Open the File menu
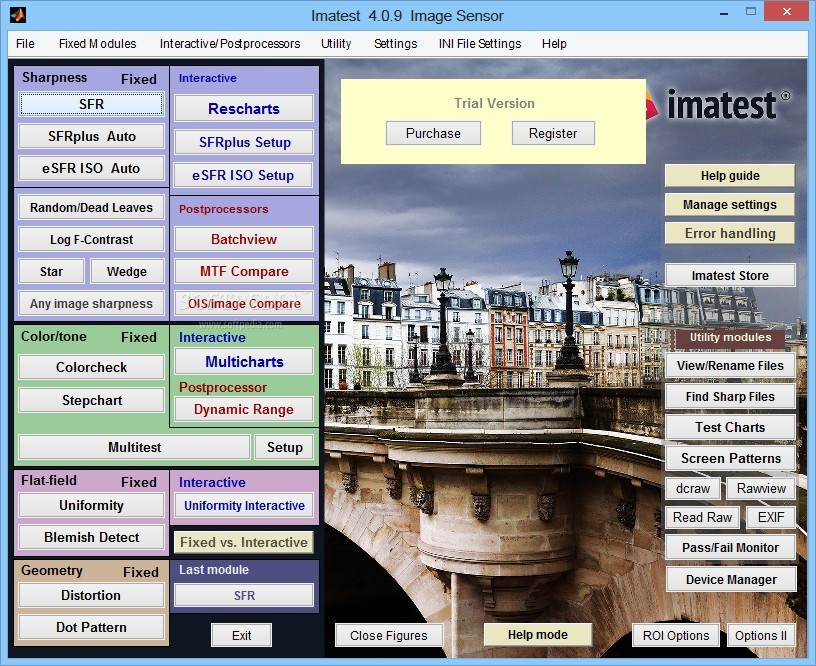The height and width of the screenshot is (666, 816). [25, 44]
